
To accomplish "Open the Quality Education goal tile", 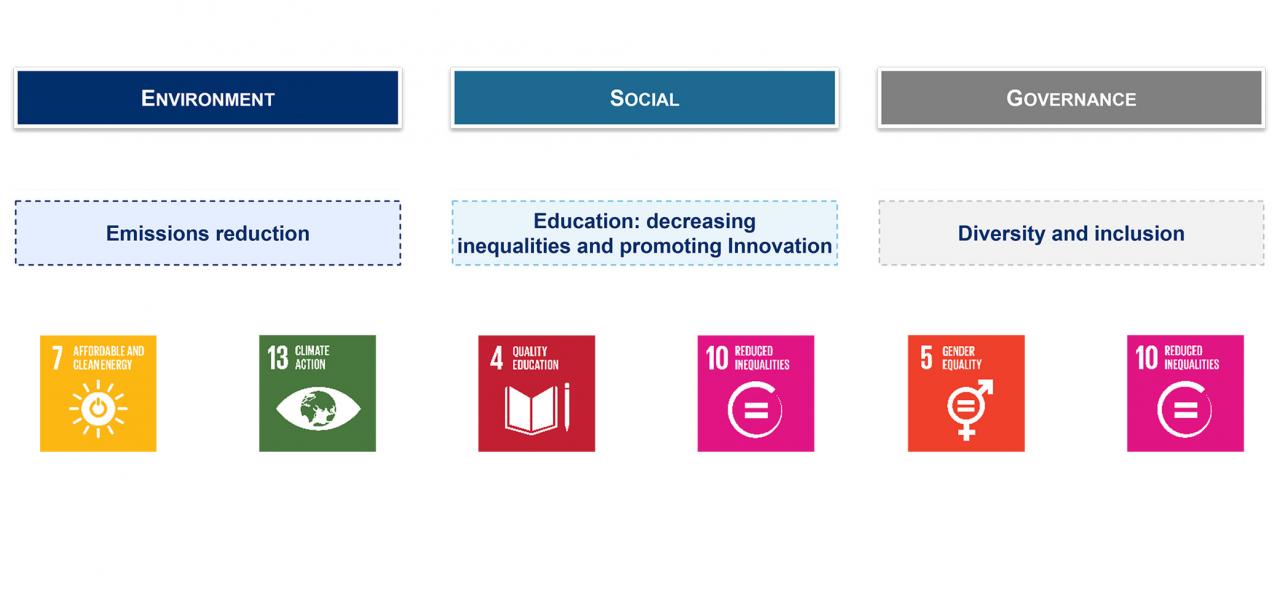I will point(536,393).
